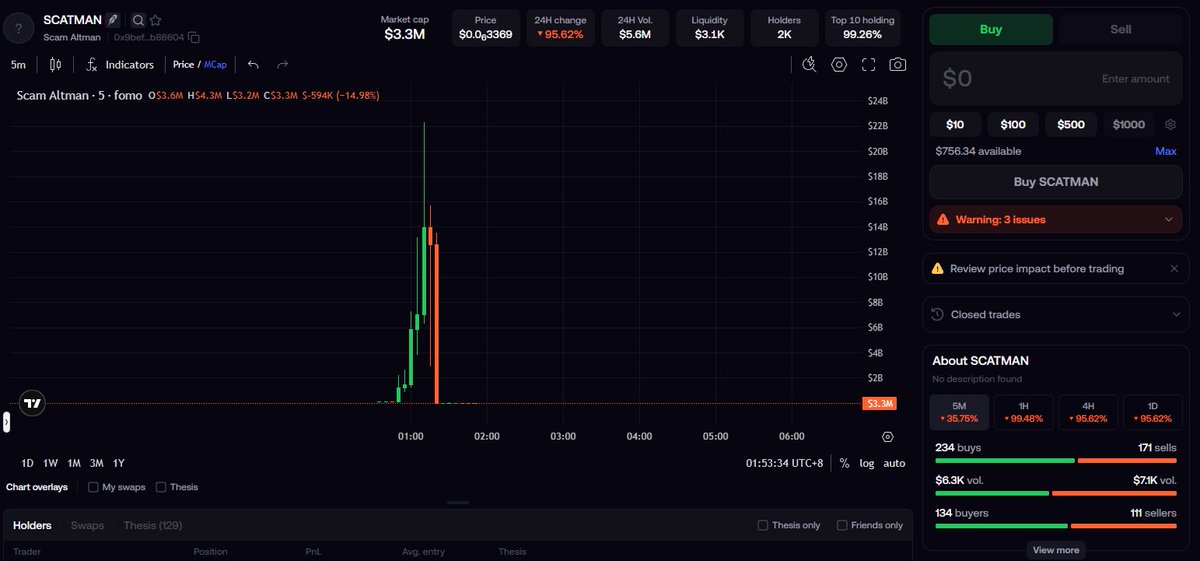Expand the side panel arrow at left edge
The height and width of the screenshot is (561, 1200).
click(5, 422)
